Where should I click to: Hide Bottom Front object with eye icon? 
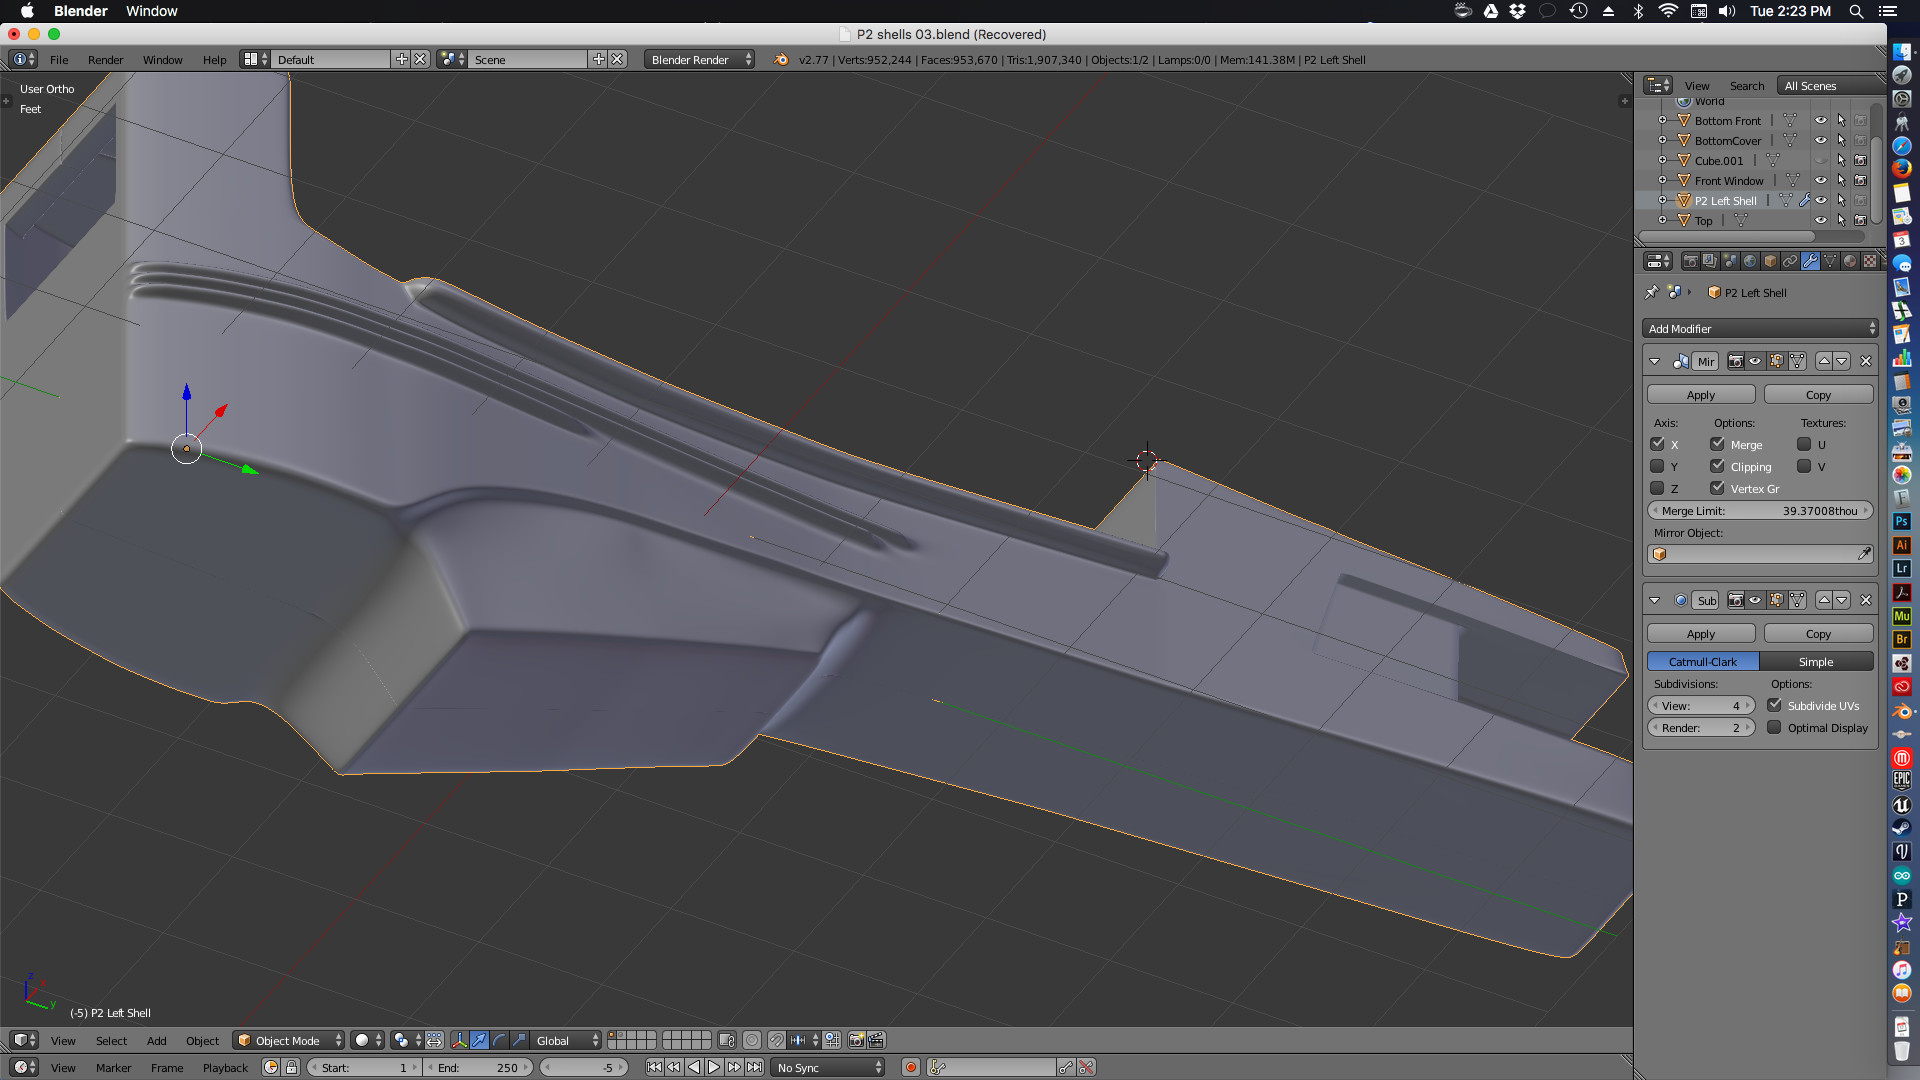1821,121
